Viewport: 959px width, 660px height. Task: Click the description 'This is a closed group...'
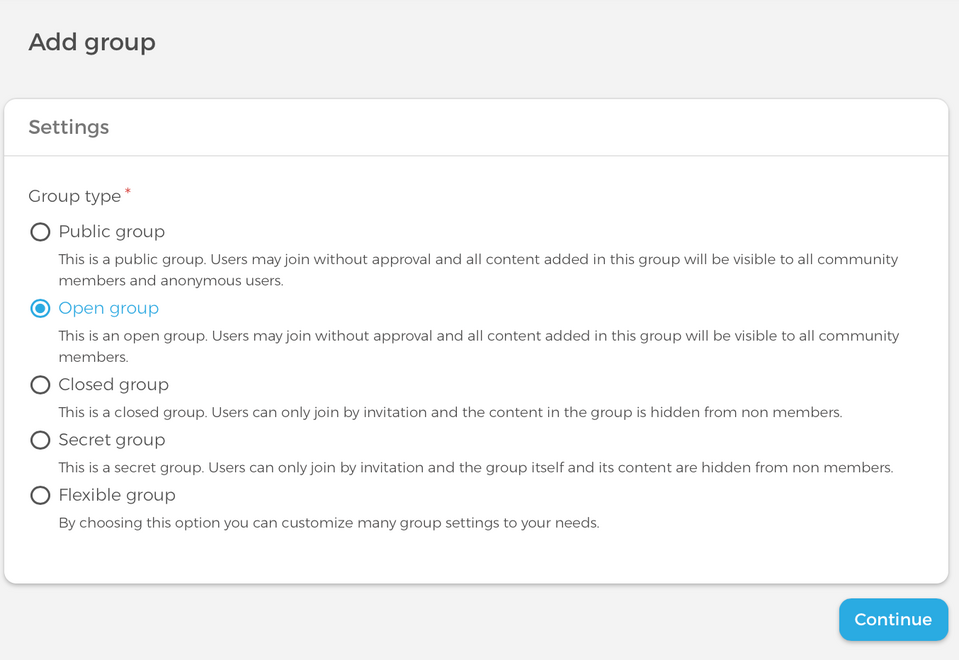coord(450,412)
